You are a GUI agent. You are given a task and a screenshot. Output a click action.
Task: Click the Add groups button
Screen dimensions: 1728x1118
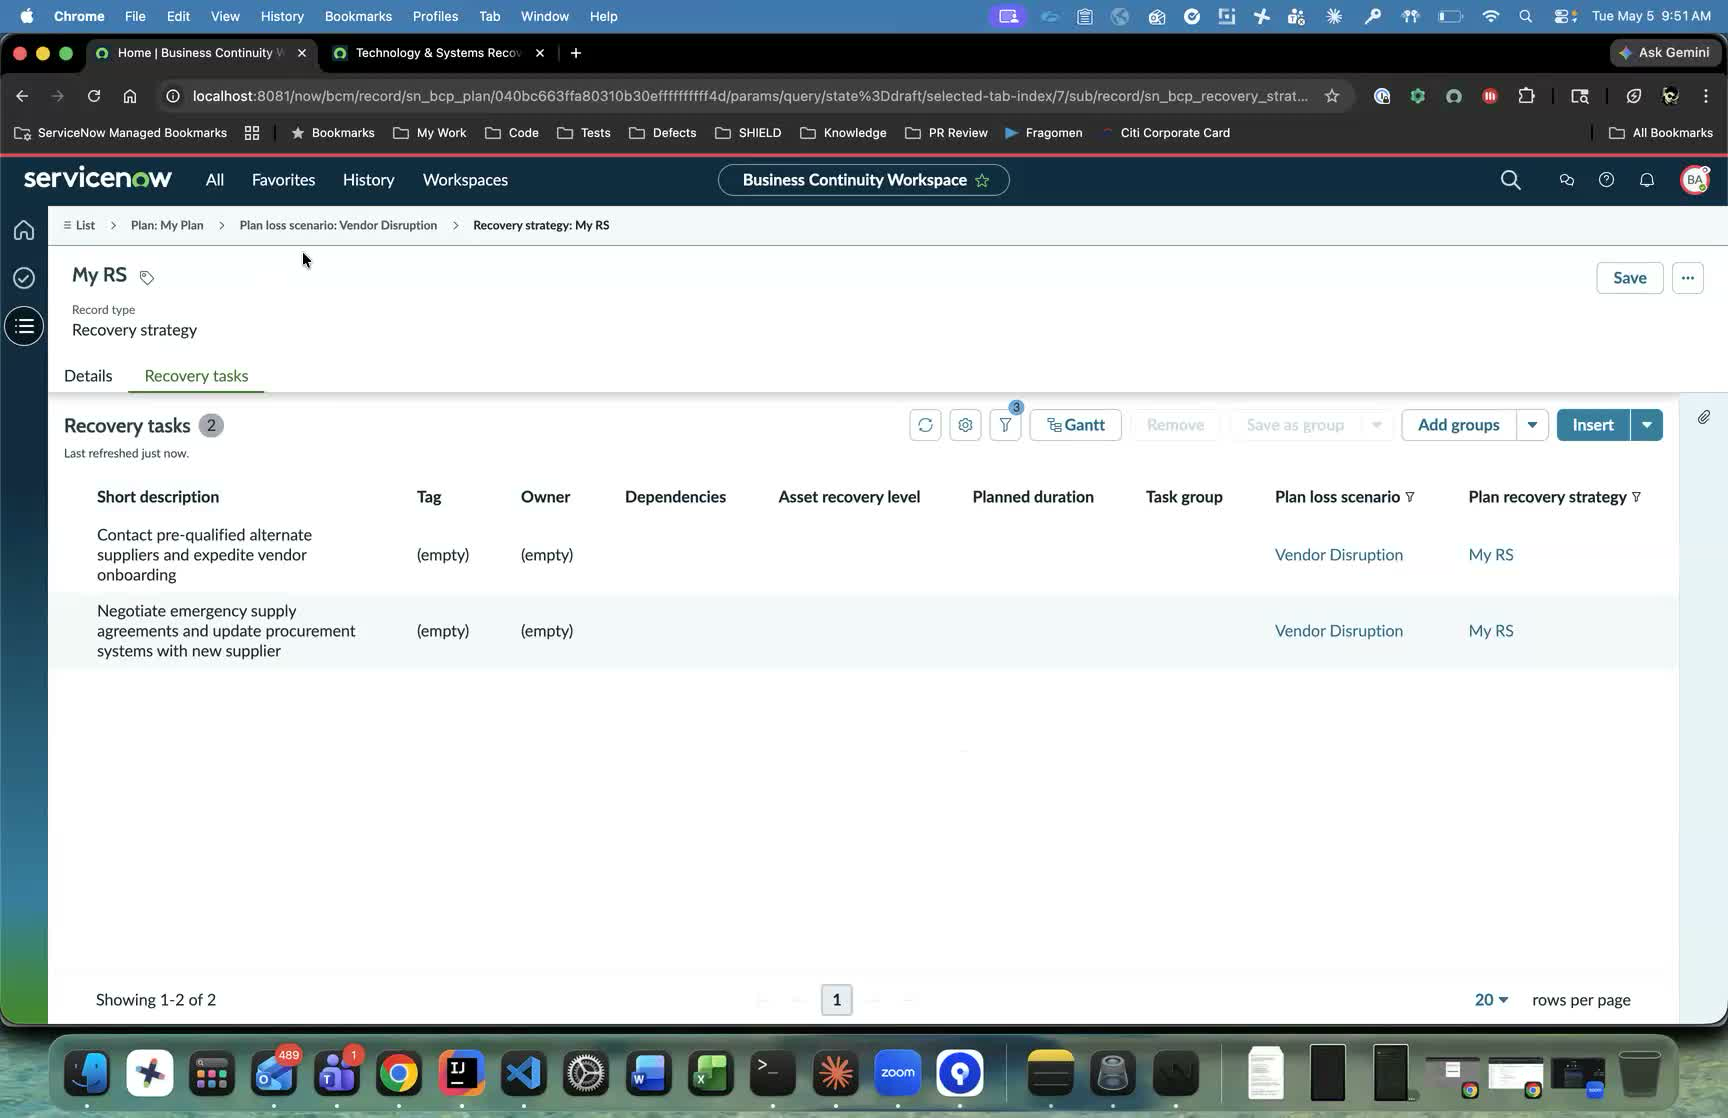click(x=1459, y=425)
